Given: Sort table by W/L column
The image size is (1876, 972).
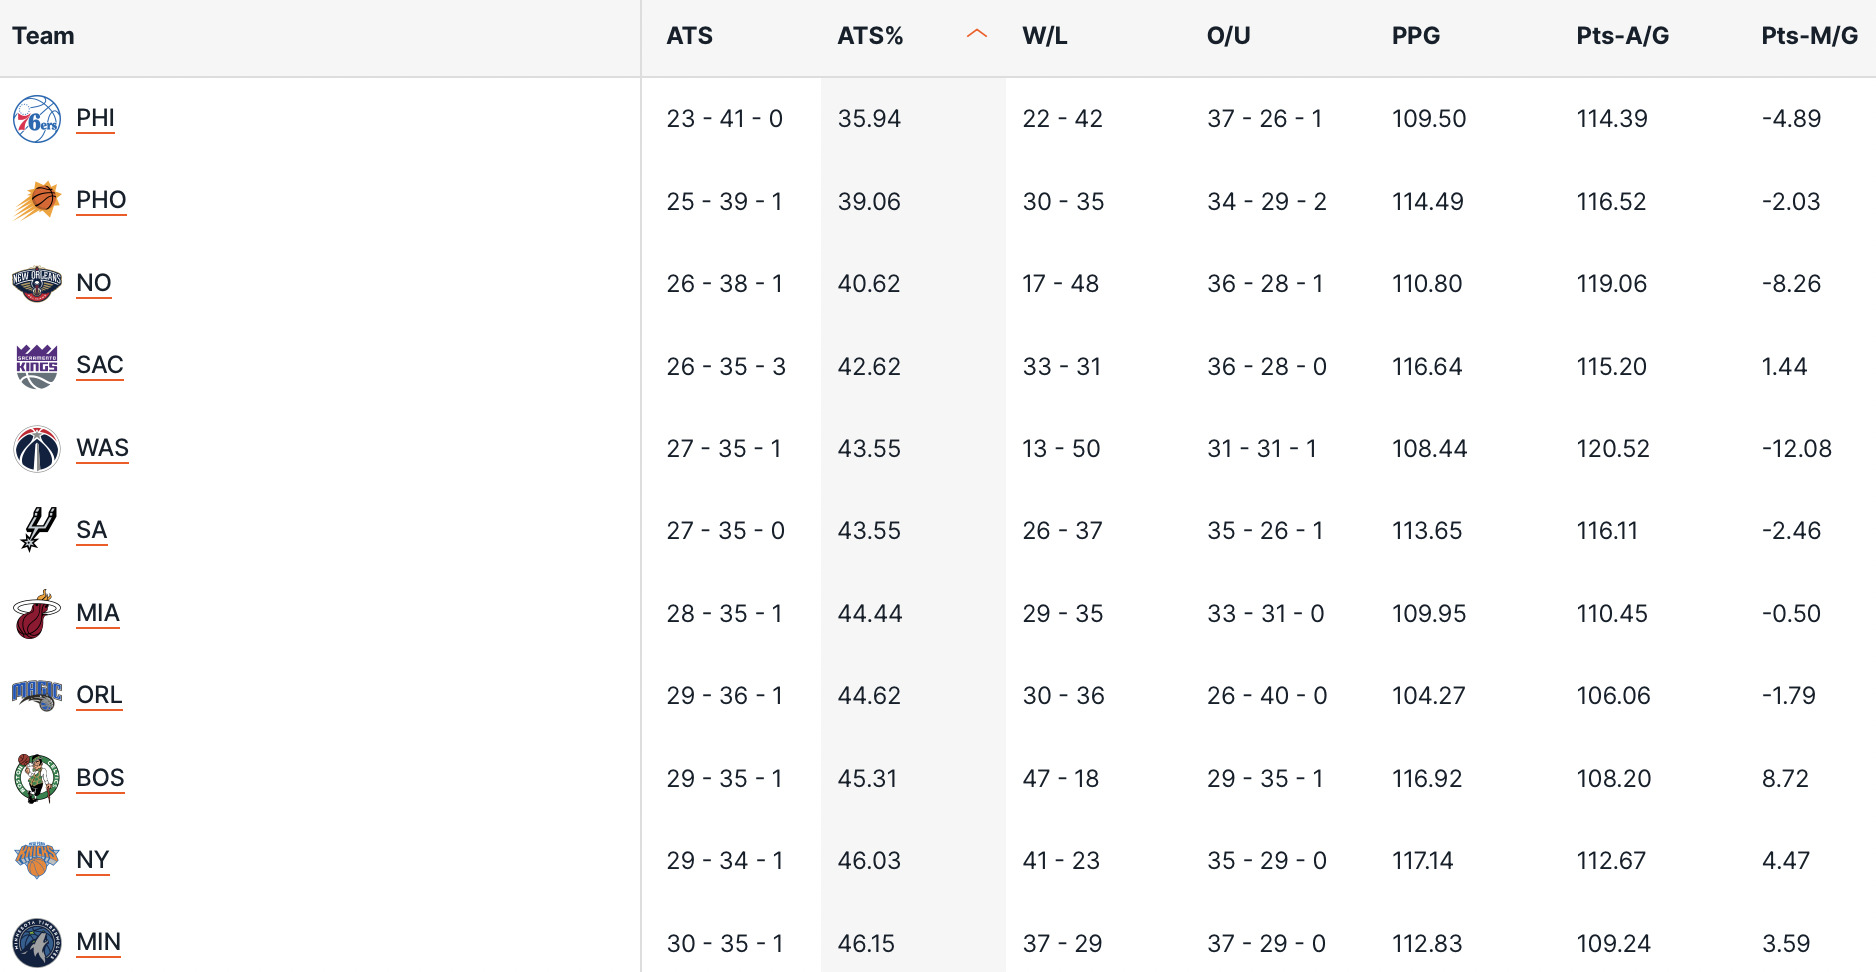Looking at the screenshot, I should [x=1044, y=36].
